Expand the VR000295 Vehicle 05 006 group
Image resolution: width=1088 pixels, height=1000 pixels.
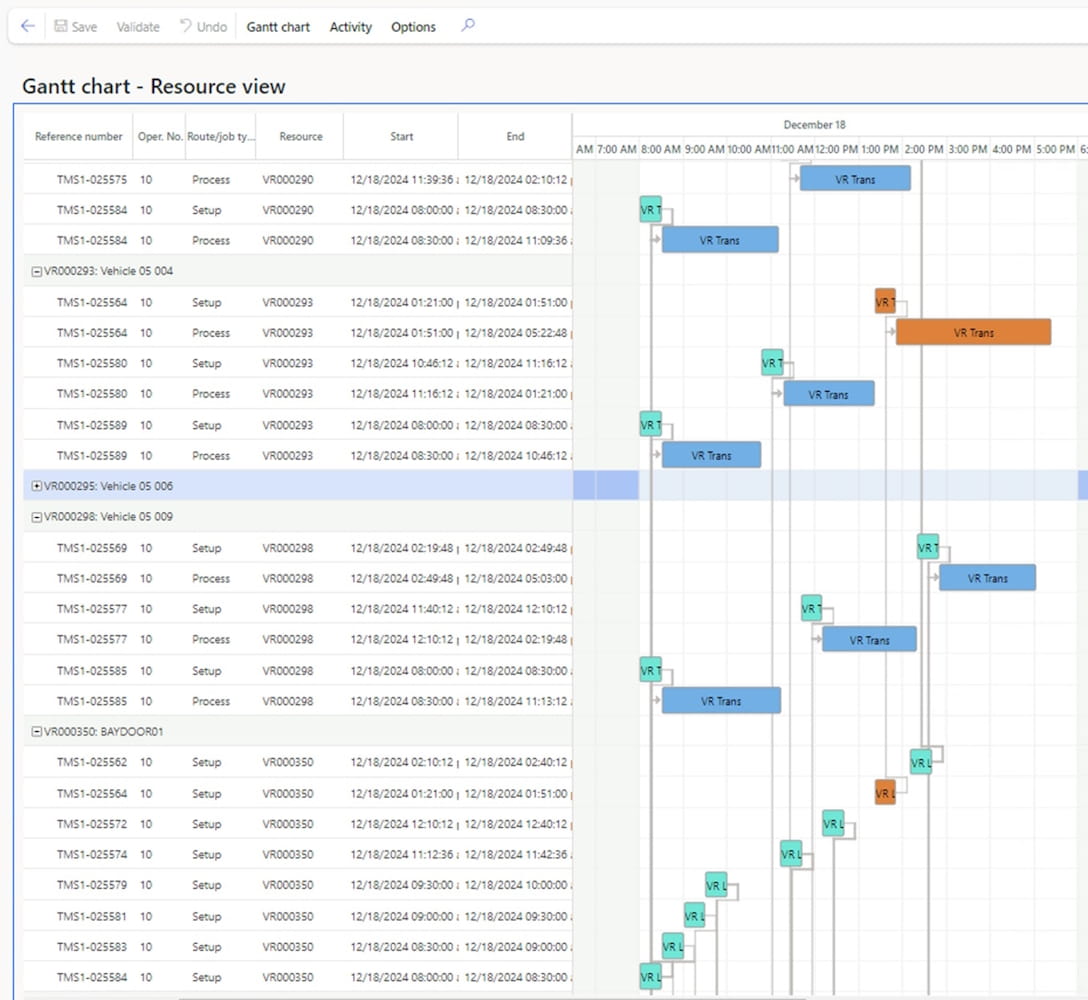(x=37, y=486)
